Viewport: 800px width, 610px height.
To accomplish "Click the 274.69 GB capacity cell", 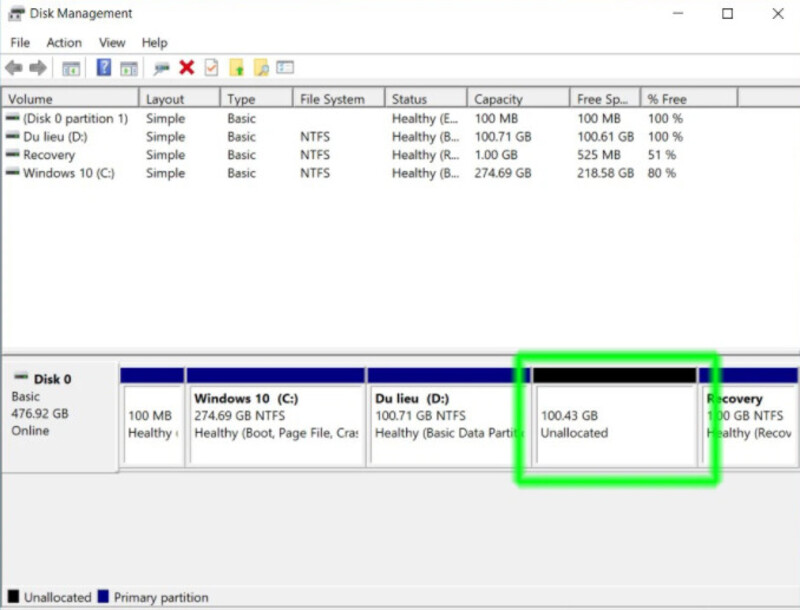I will 503,173.
